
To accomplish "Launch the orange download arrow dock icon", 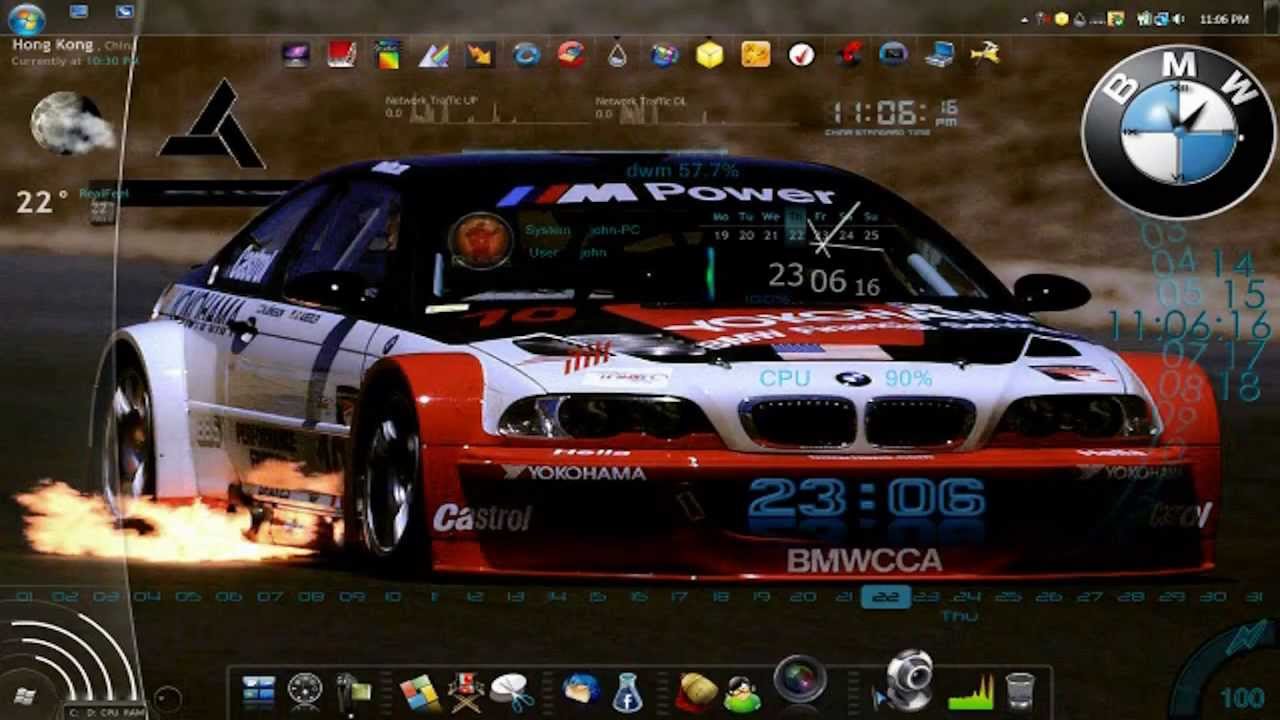I will point(480,54).
